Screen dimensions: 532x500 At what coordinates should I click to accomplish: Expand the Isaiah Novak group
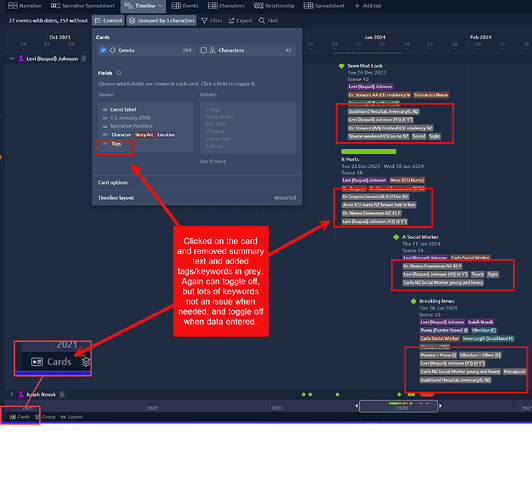[12, 394]
